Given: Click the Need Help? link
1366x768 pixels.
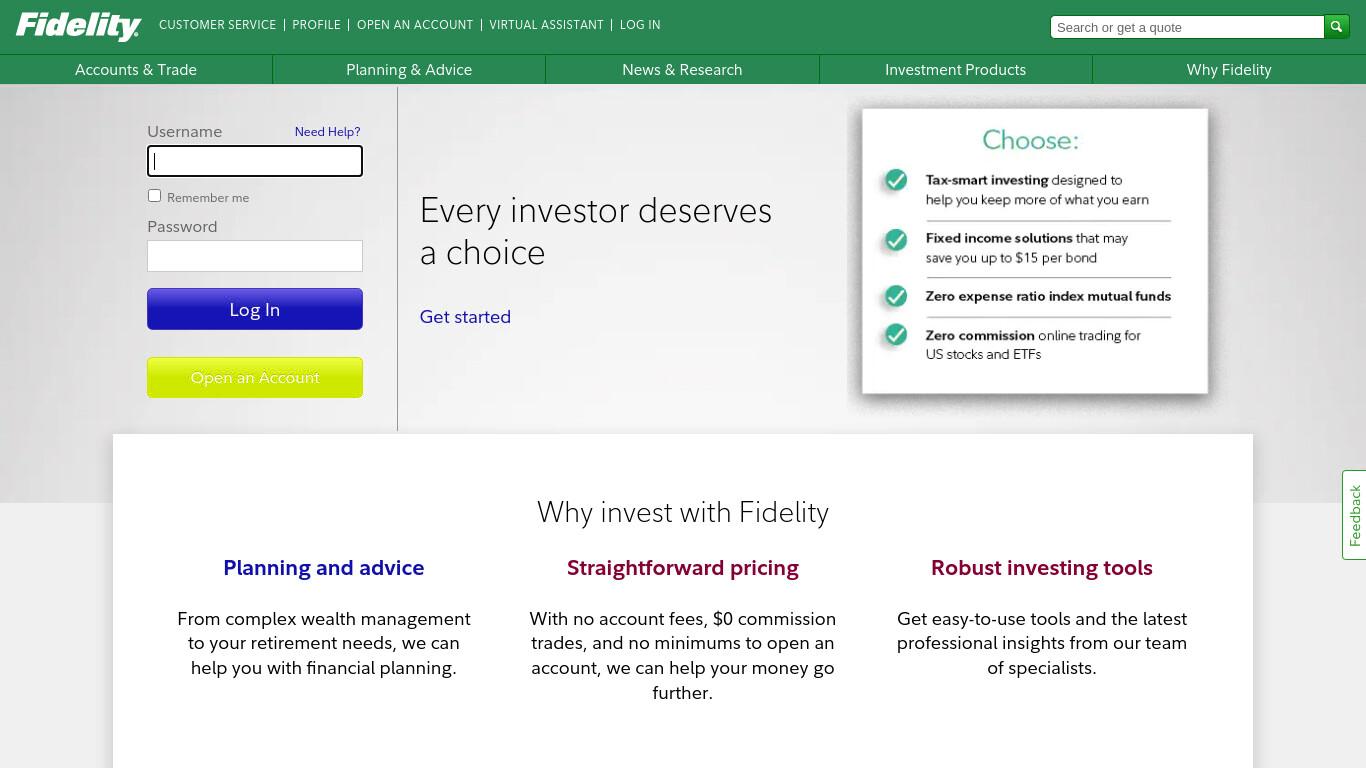Looking at the screenshot, I should (327, 131).
